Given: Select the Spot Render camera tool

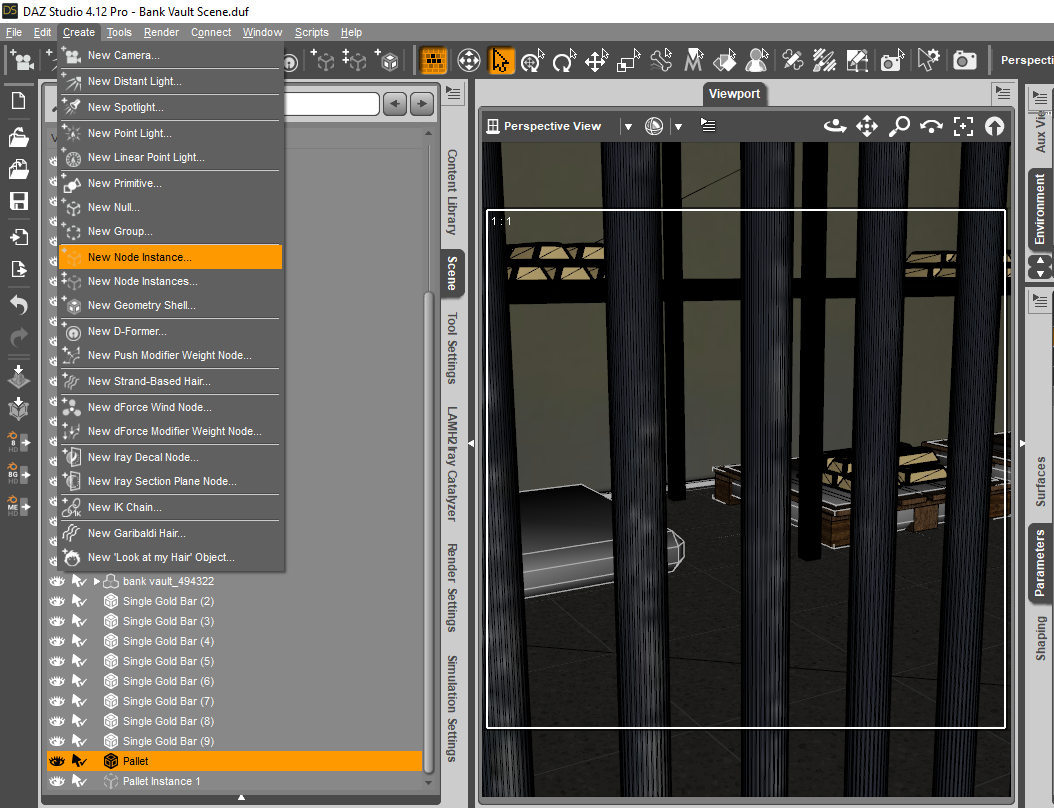Looking at the screenshot, I should (893, 60).
